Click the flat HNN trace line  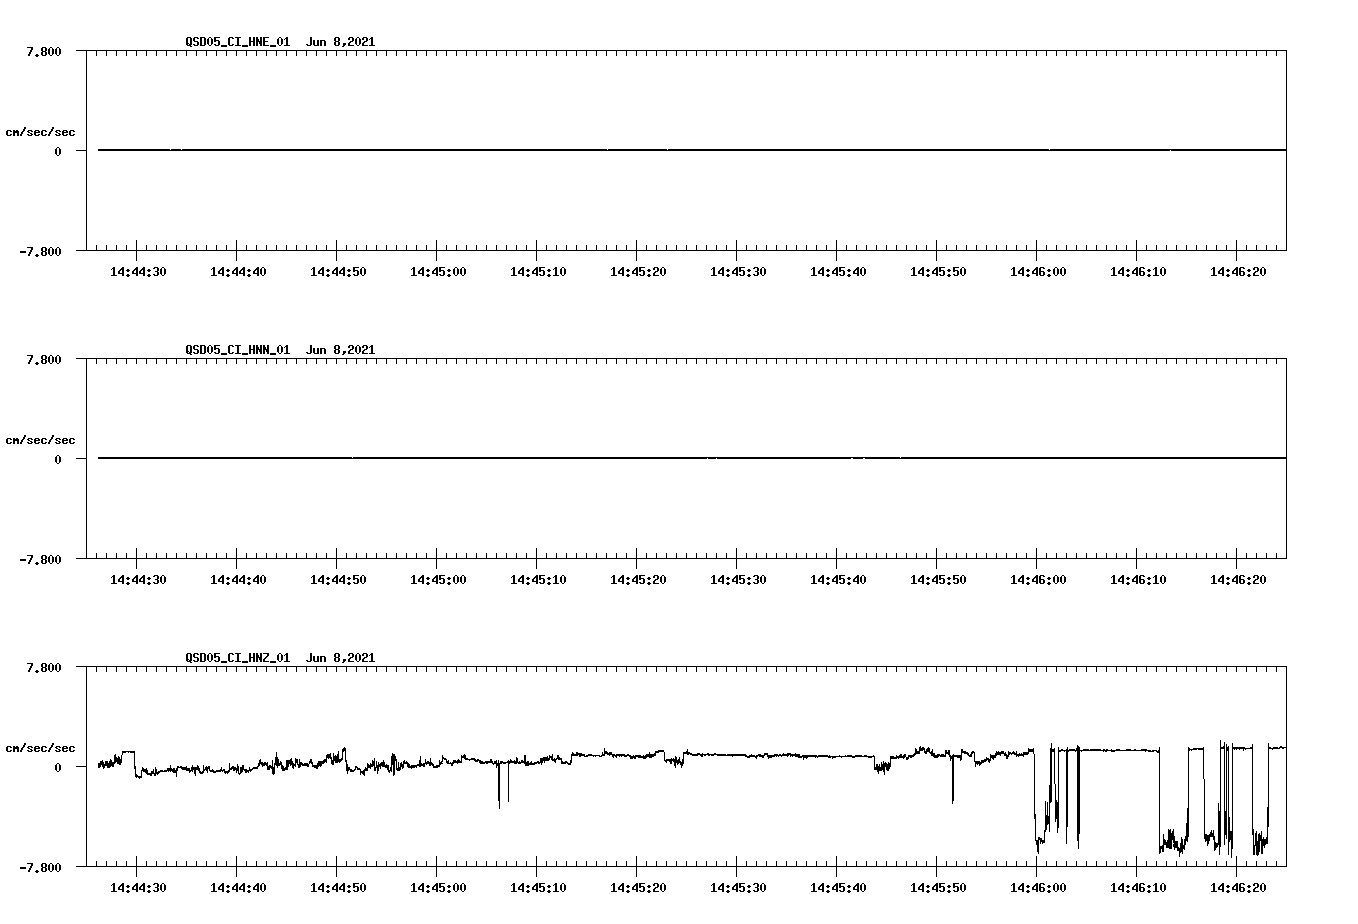tap(692, 458)
